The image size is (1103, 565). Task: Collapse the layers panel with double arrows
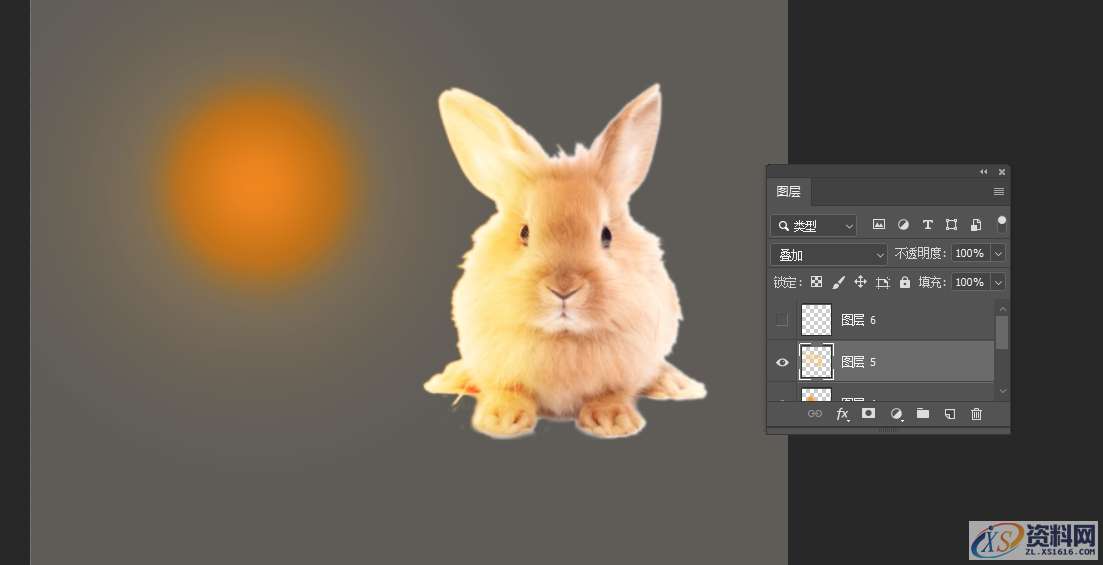click(x=983, y=172)
